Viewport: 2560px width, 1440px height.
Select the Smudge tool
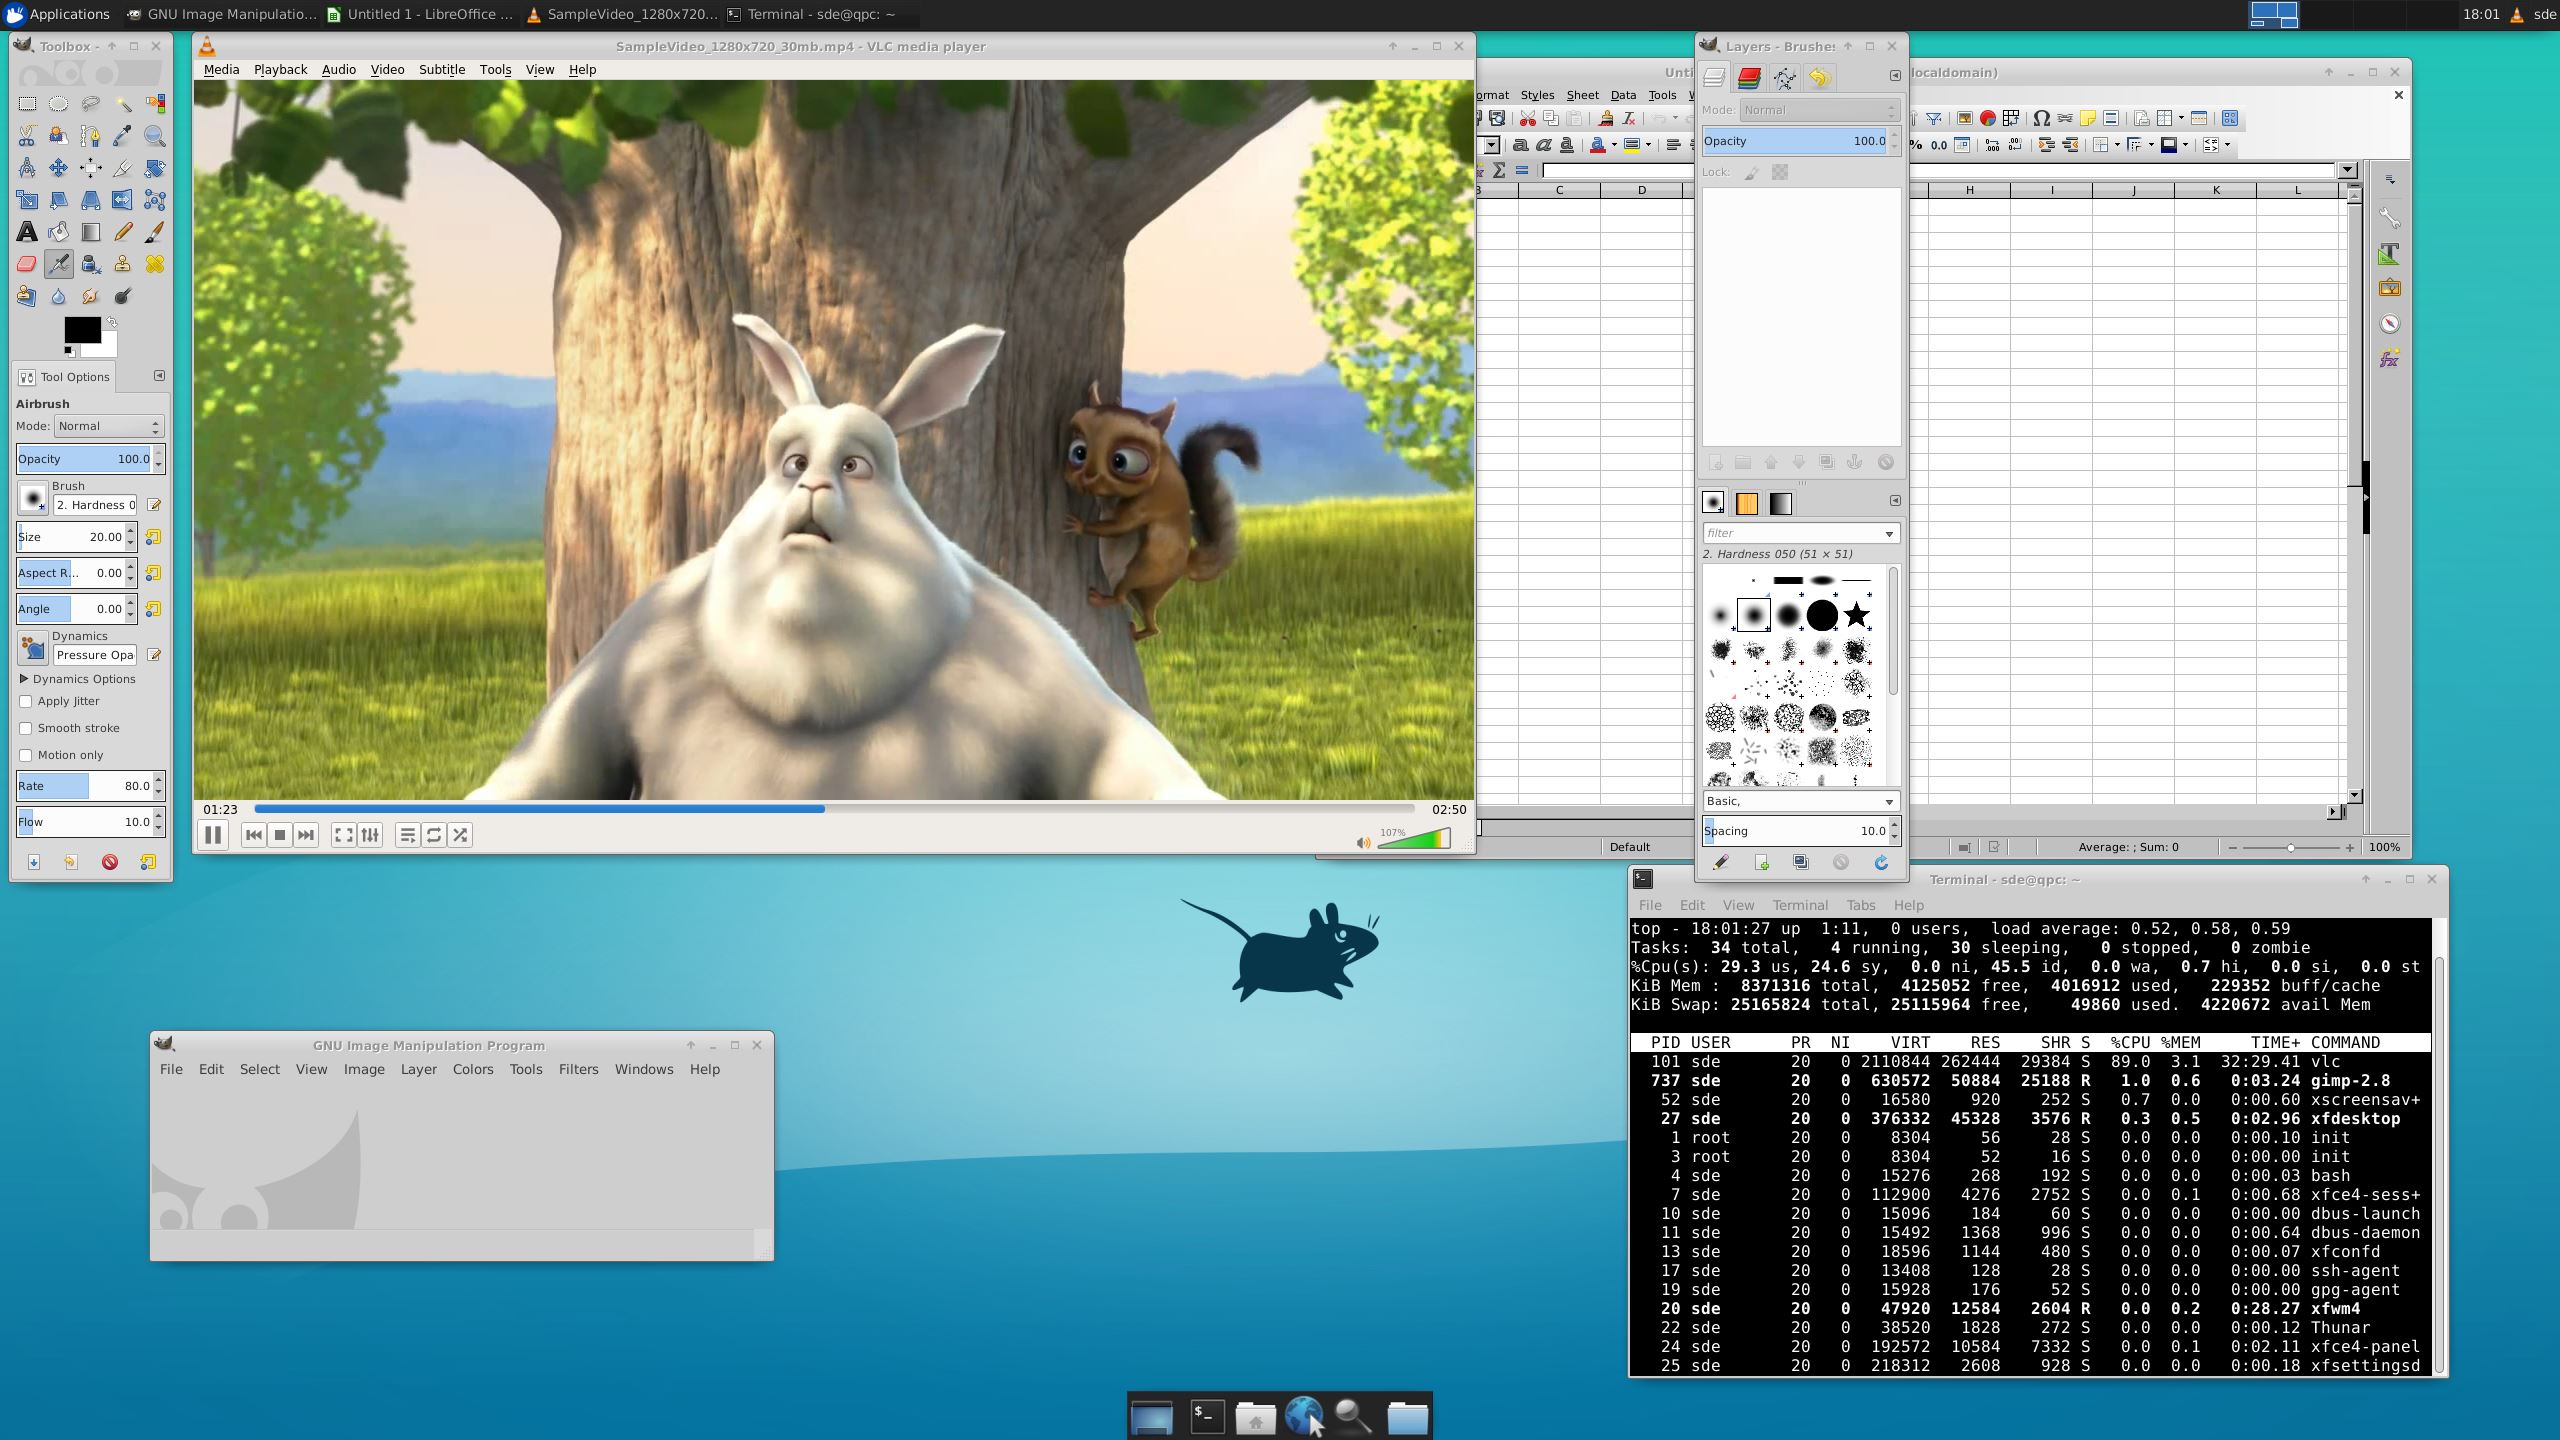[x=91, y=296]
